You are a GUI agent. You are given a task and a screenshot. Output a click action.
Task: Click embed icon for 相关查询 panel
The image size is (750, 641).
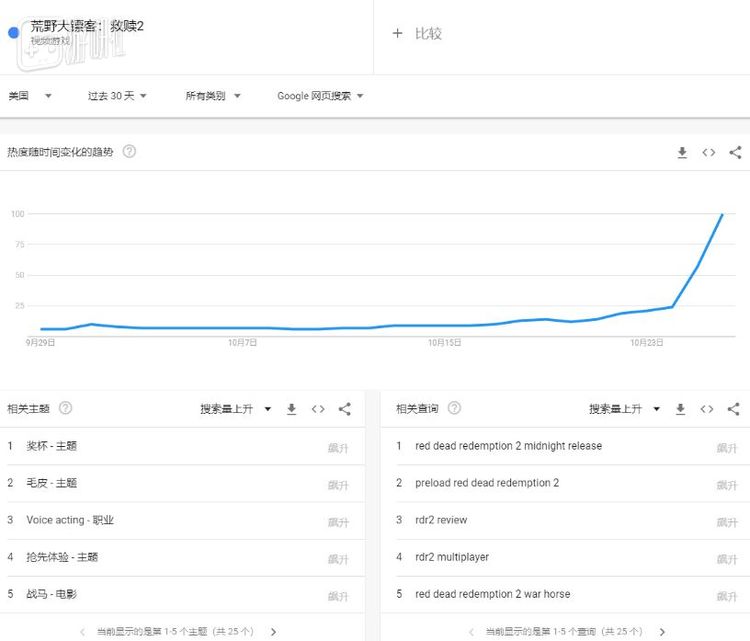[707, 409]
